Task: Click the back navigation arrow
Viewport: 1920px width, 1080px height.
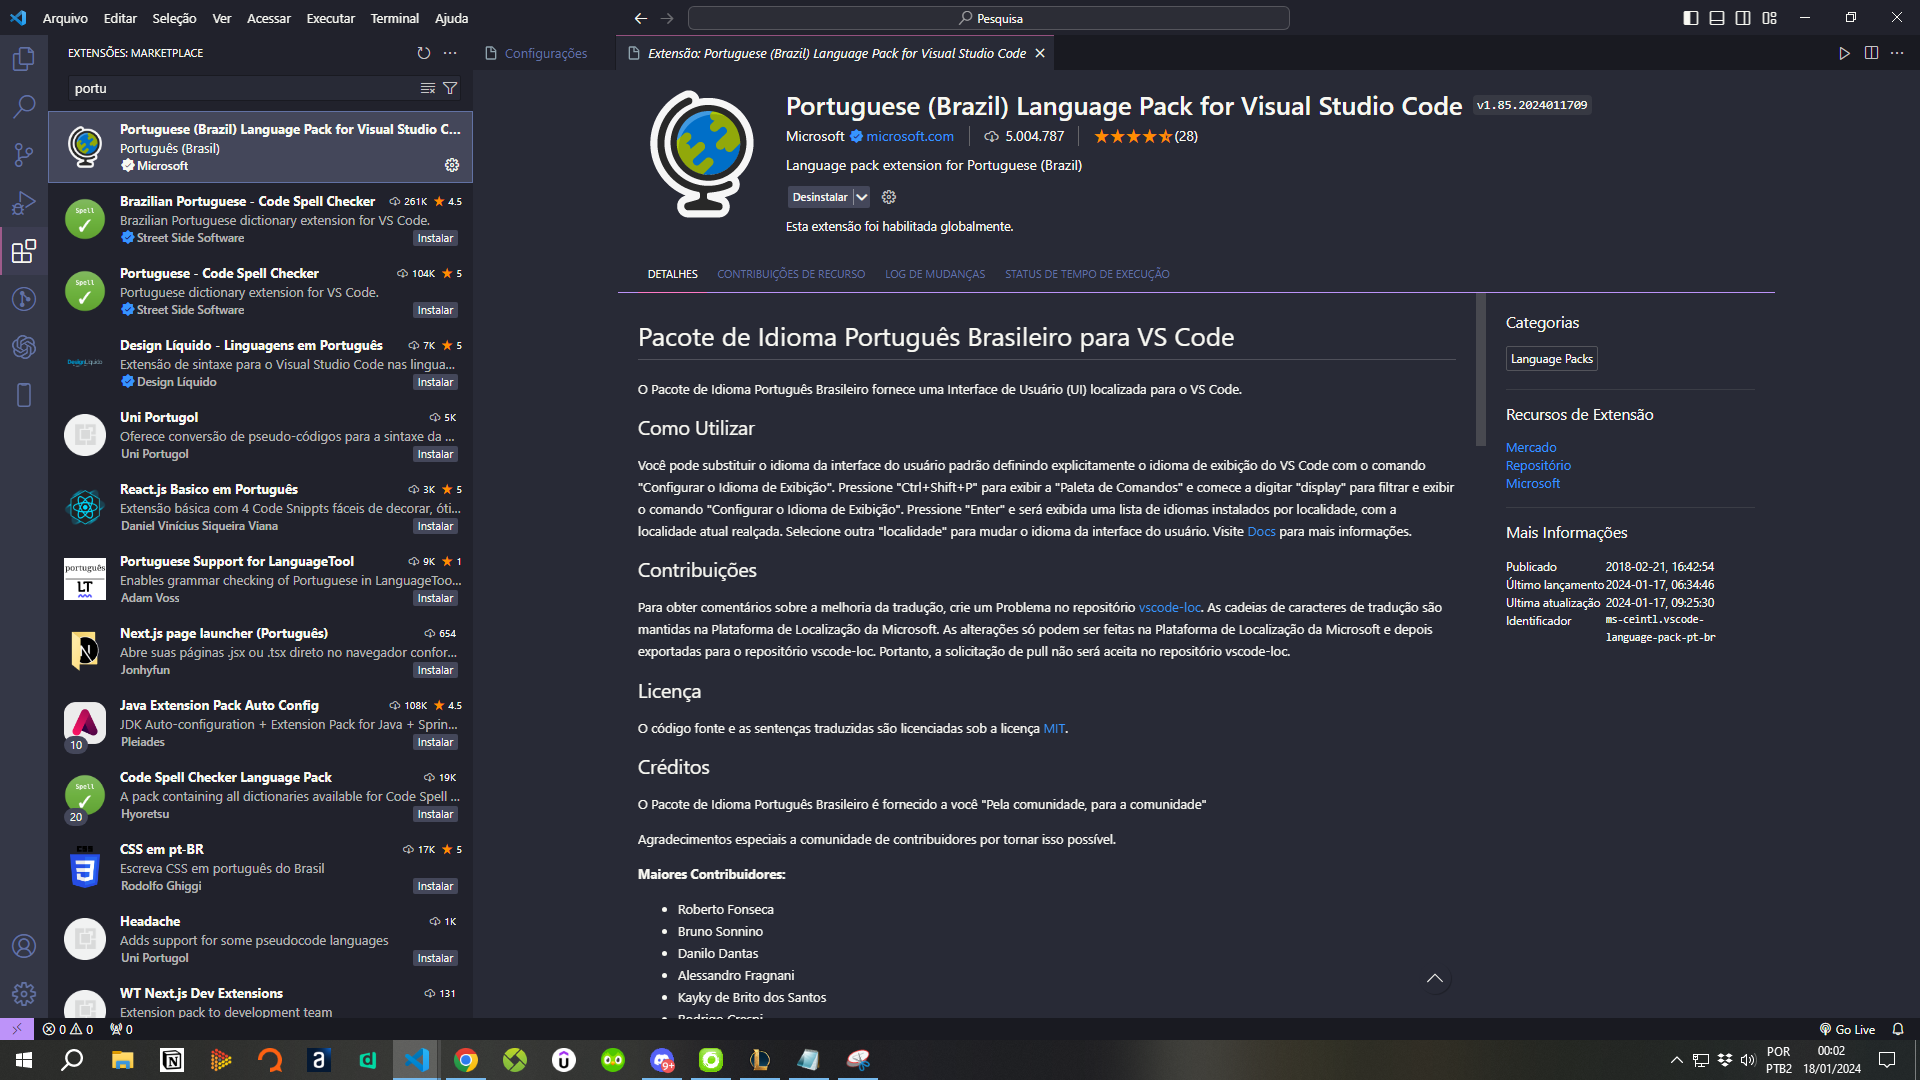Action: tap(641, 17)
